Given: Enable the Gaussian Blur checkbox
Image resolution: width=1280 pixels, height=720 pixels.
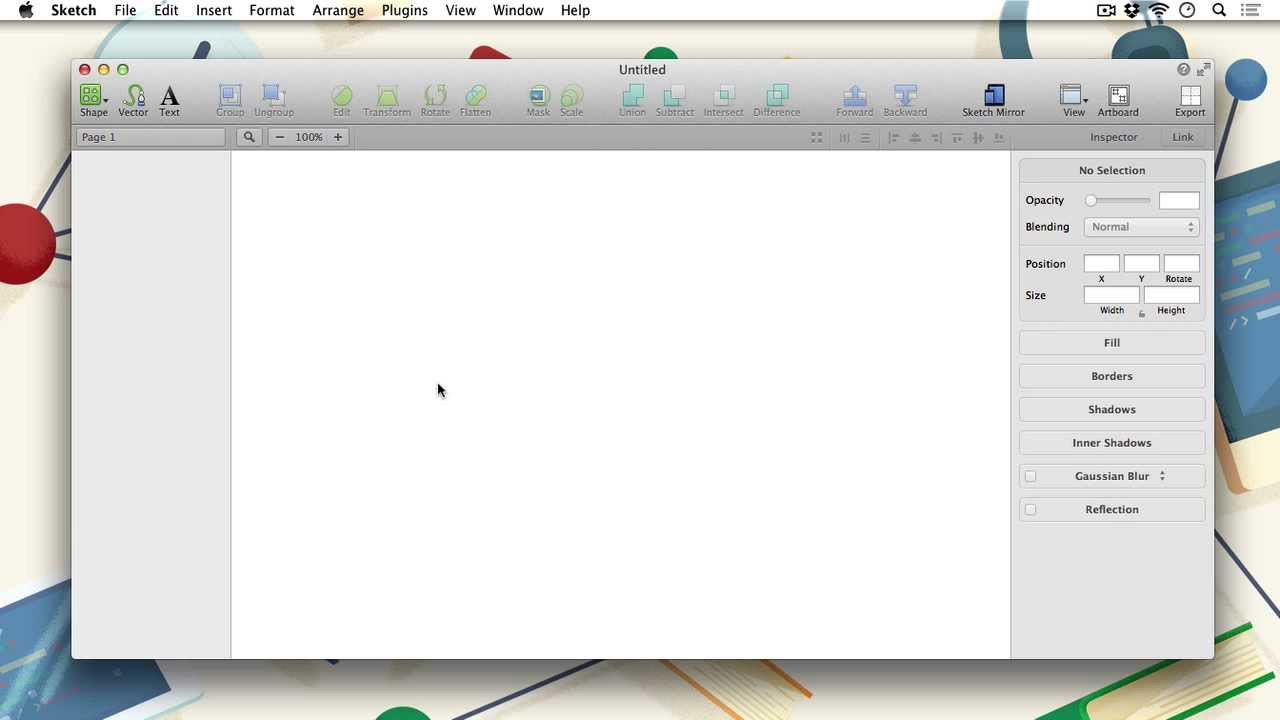Looking at the screenshot, I should (1030, 477).
